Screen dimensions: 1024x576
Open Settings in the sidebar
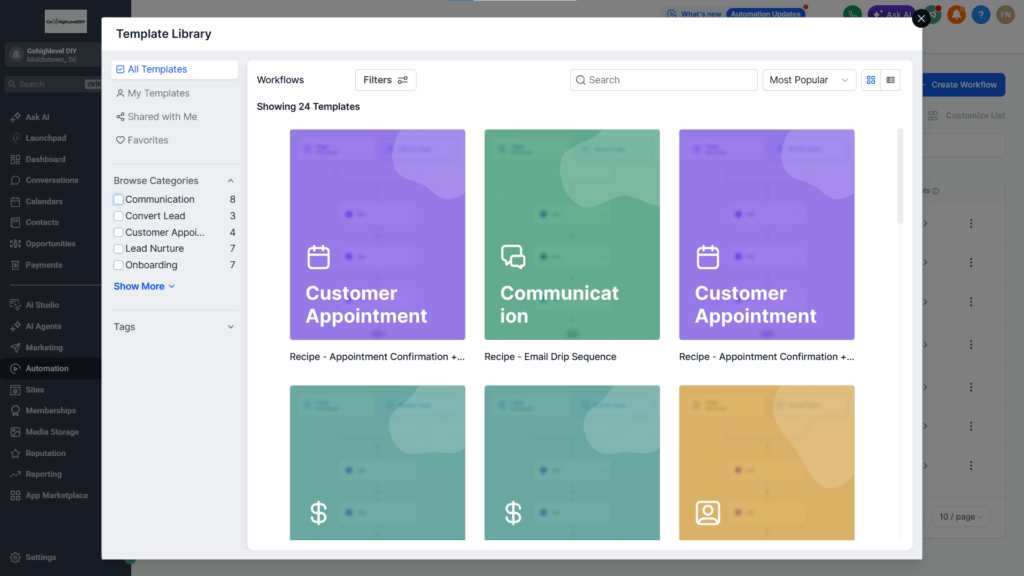click(x=40, y=557)
